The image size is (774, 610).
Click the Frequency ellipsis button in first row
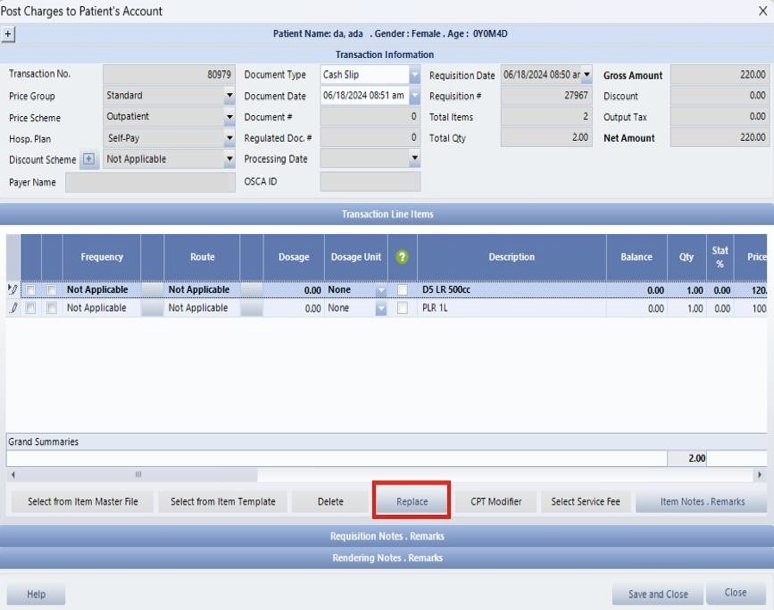click(x=152, y=290)
